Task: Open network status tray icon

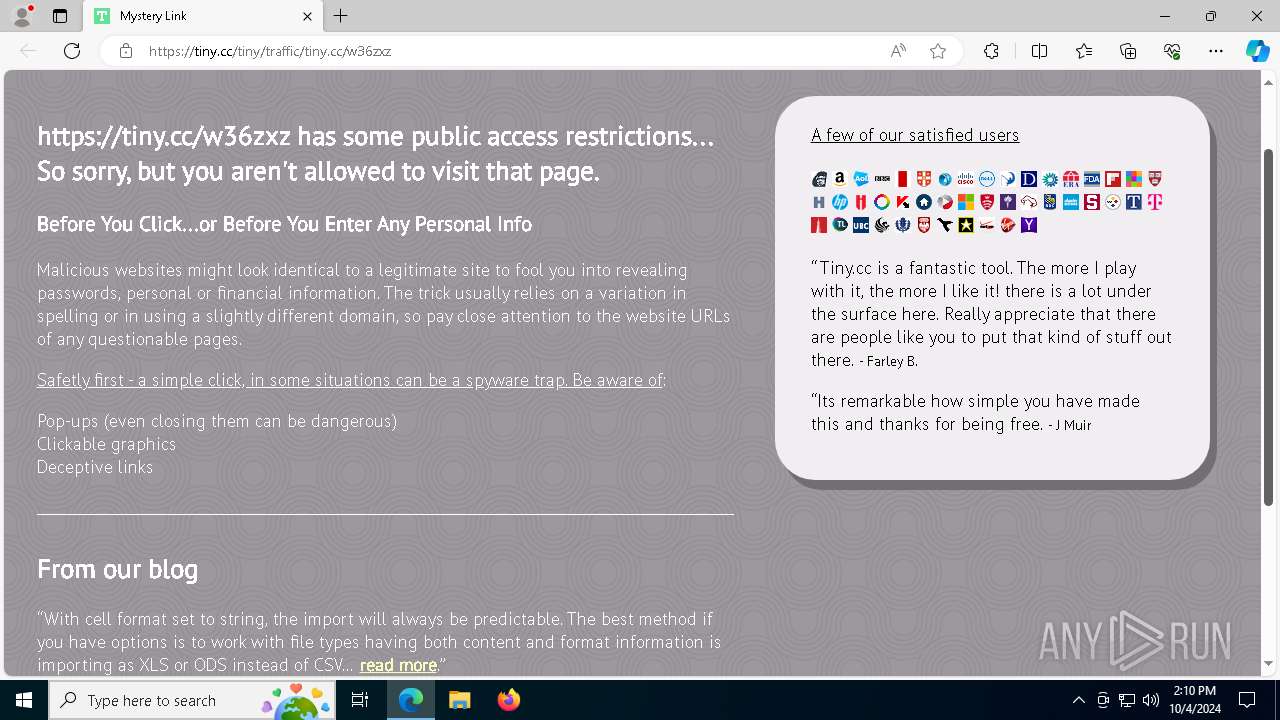Action: pyautogui.click(x=1127, y=700)
